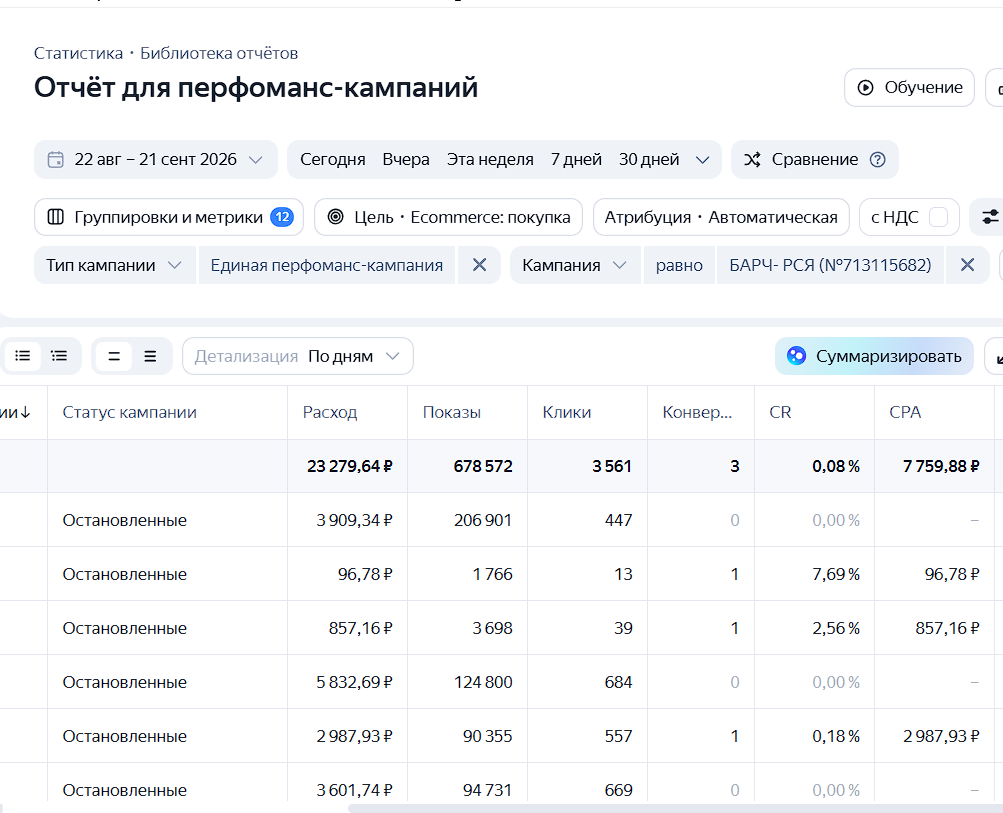Image resolution: width=1003 pixels, height=813 pixels.
Task: Remove the Тип кампании filter
Action: click(x=479, y=265)
